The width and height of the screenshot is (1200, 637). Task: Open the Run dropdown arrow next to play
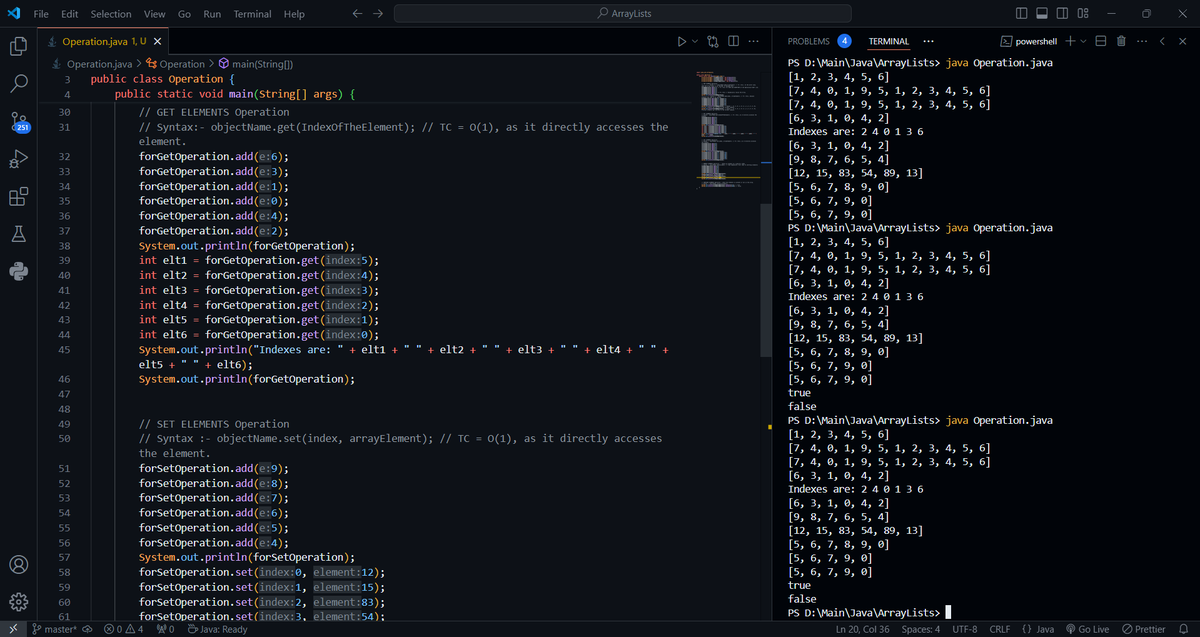click(695, 41)
